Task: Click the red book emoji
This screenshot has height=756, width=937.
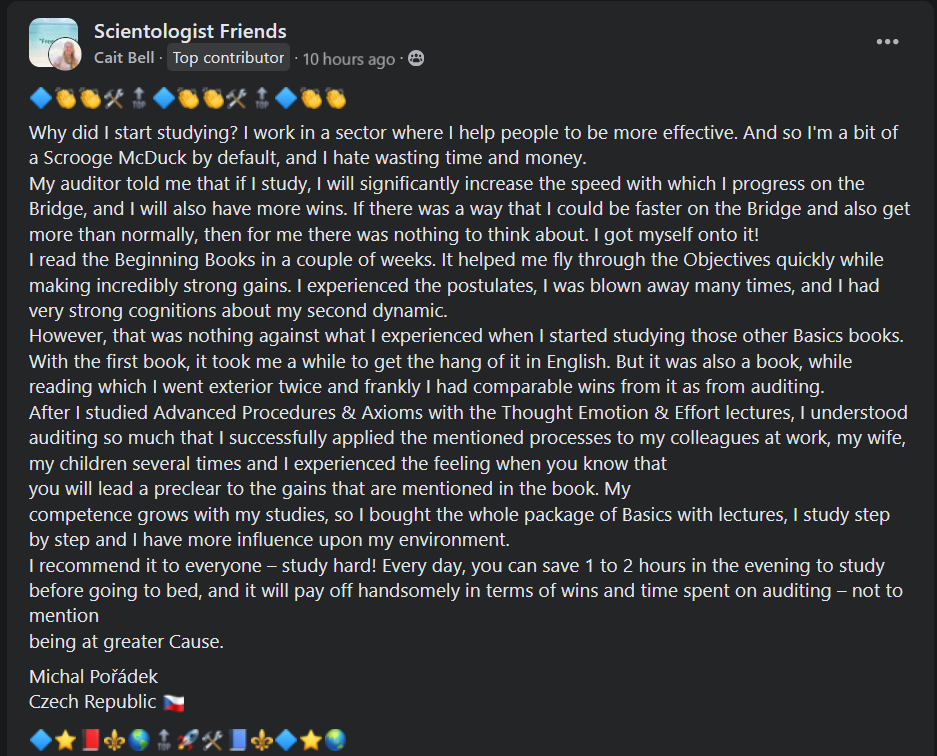Action: [90, 740]
